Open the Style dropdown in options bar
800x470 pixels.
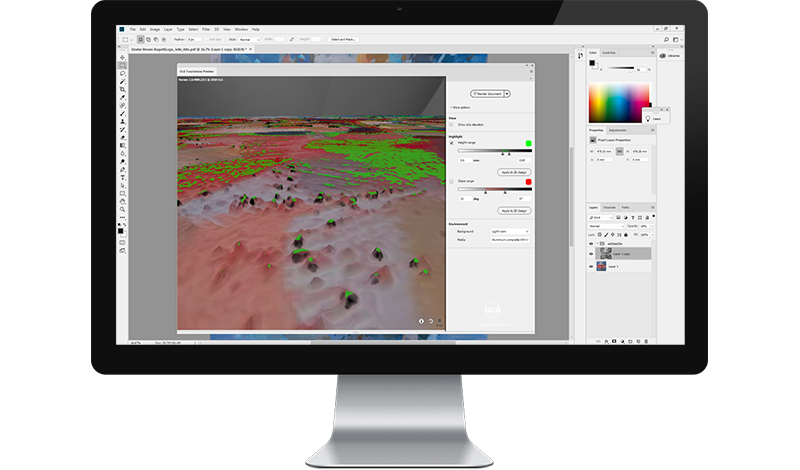249,39
